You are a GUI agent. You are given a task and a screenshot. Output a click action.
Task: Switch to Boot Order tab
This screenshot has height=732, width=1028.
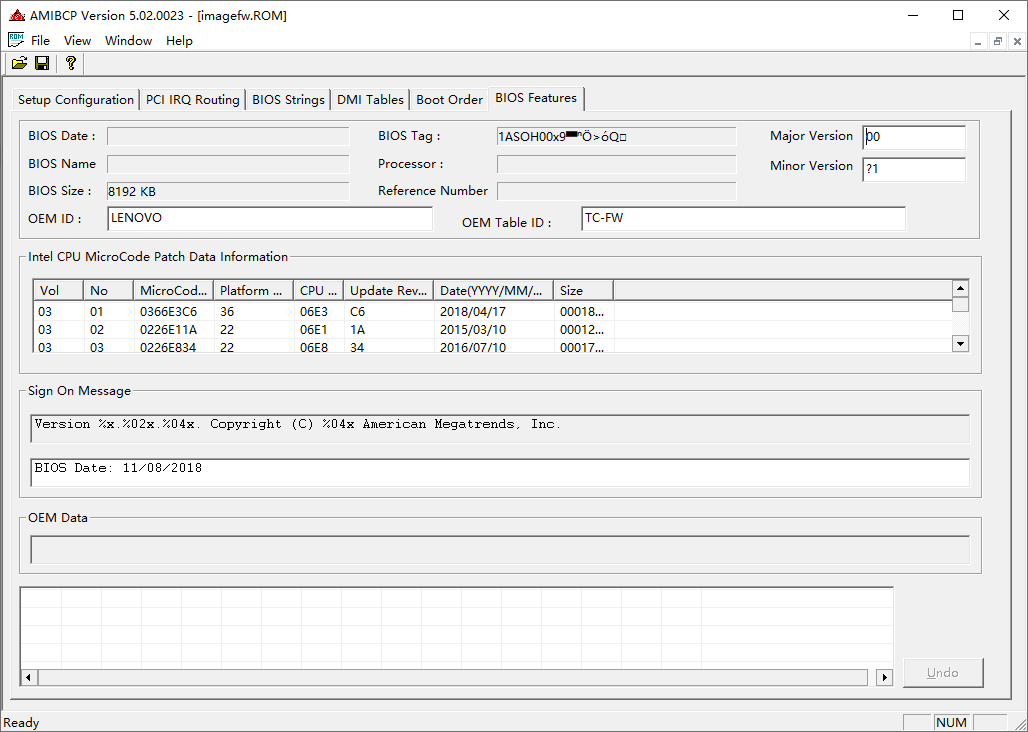(449, 100)
